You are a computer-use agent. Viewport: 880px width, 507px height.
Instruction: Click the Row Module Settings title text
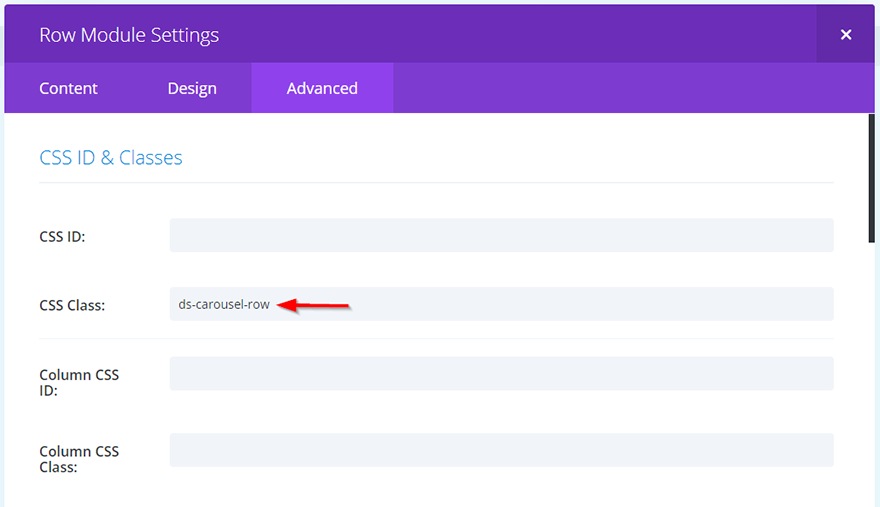point(129,35)
